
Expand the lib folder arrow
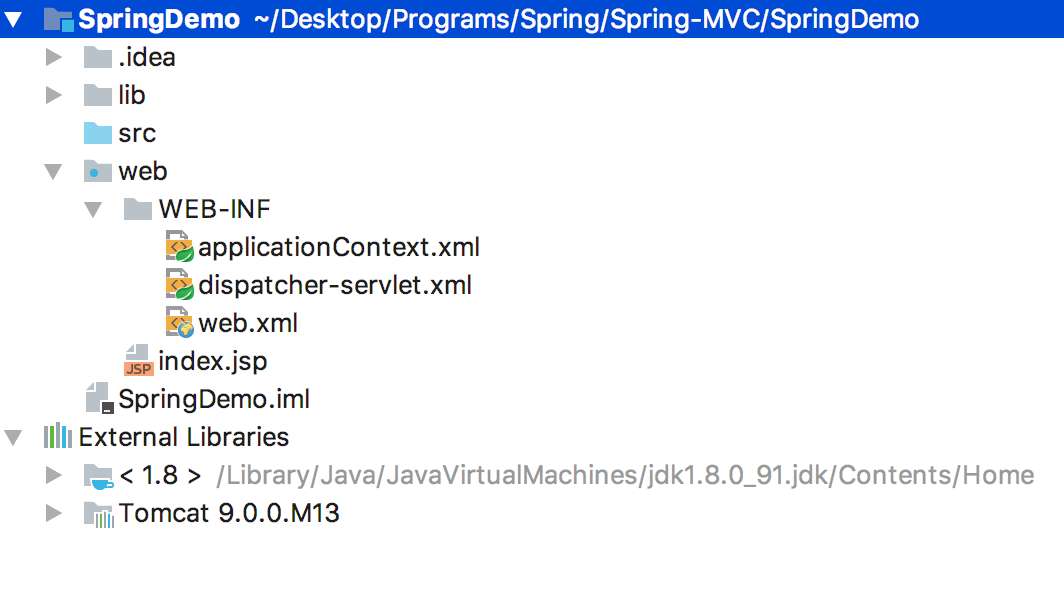point(54,95)
